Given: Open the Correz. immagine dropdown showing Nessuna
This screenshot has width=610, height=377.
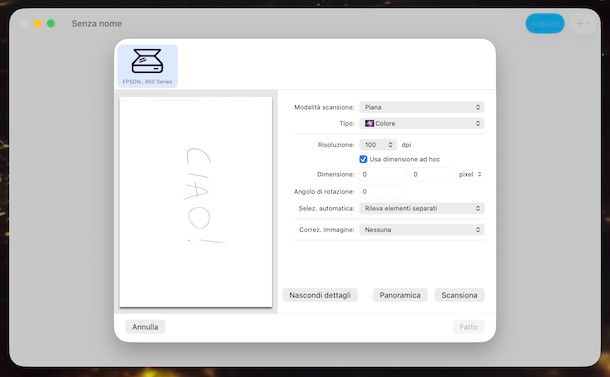Looking at the screenshot, I should tap(422, 230).
